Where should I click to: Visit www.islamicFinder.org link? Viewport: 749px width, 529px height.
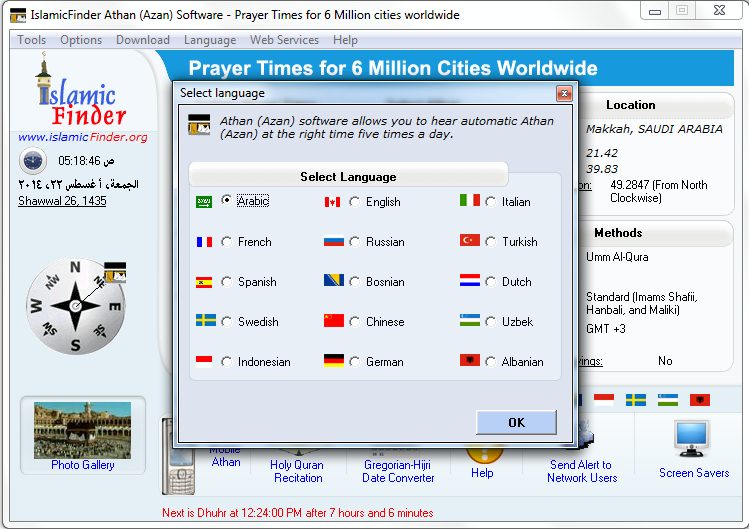[x=83, y=137]
